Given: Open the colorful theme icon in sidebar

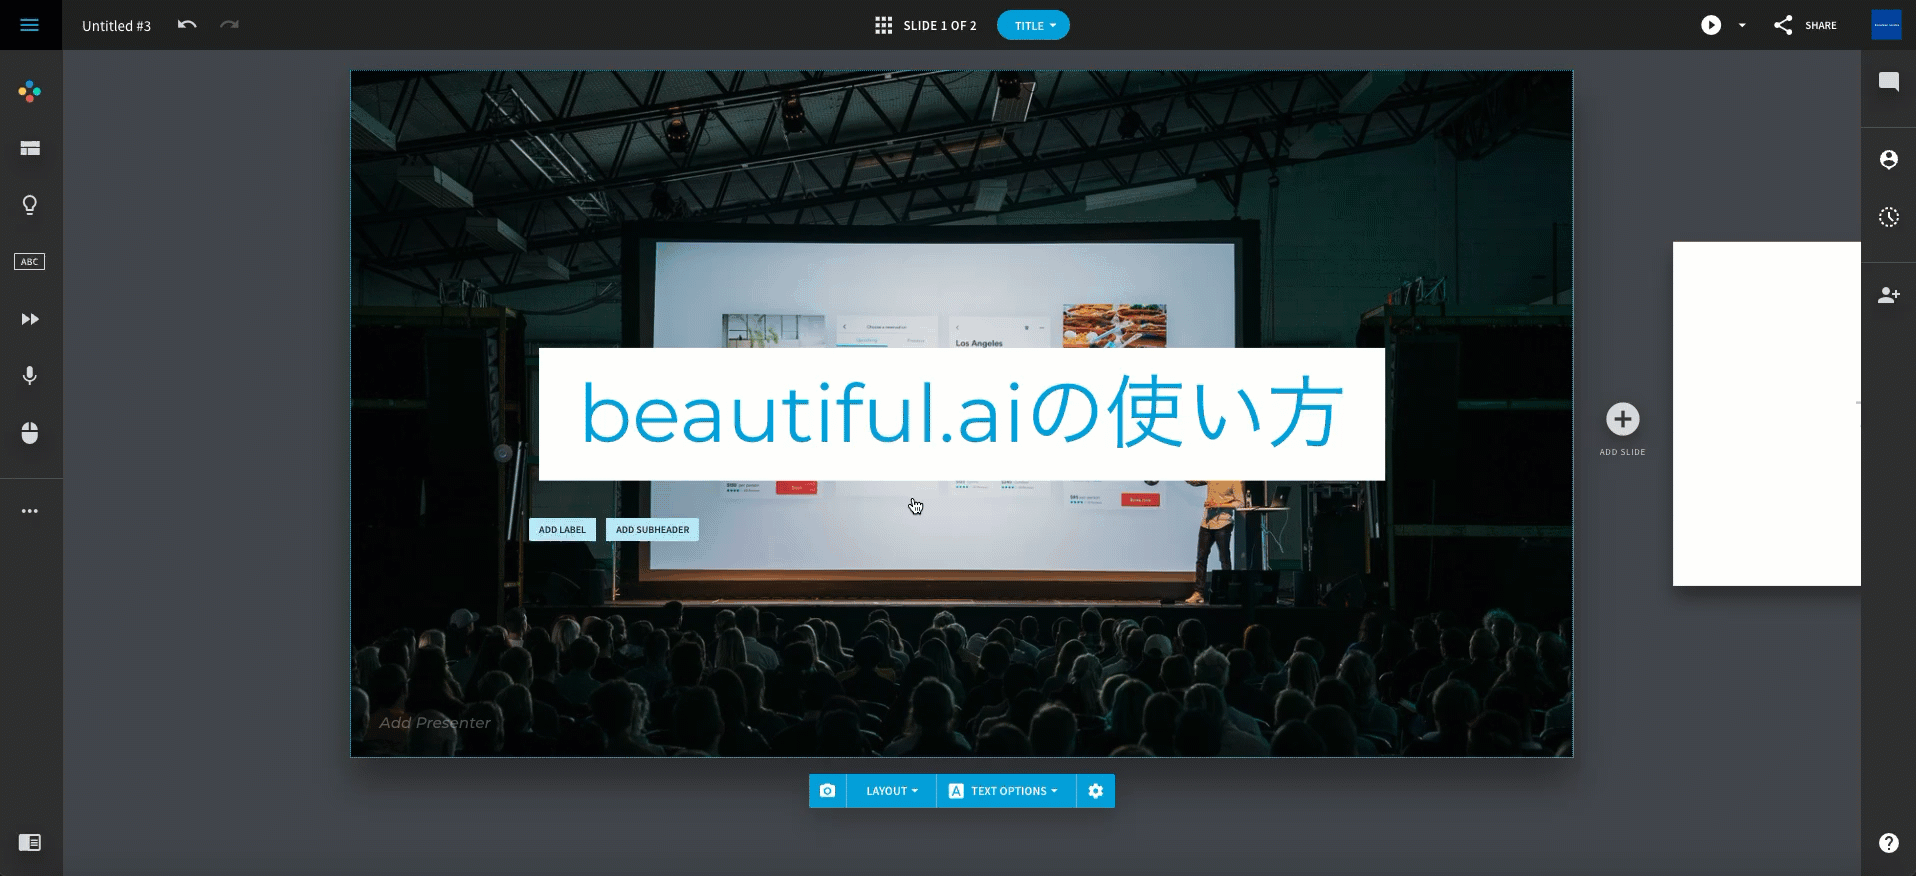Looking at the screenshot, I should coord(30,92).
